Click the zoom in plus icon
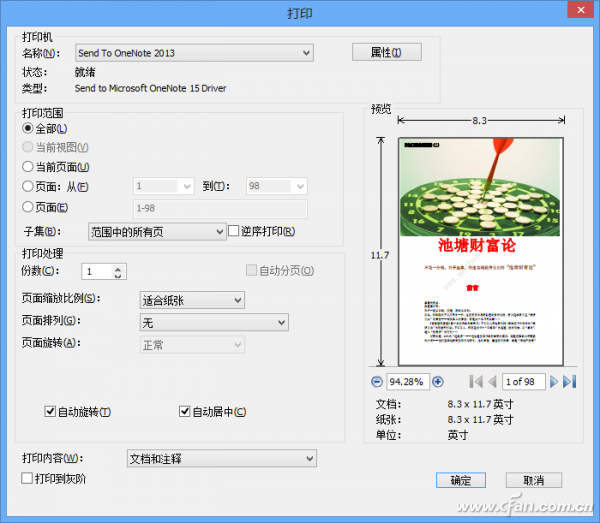 (x=438, y=381)
